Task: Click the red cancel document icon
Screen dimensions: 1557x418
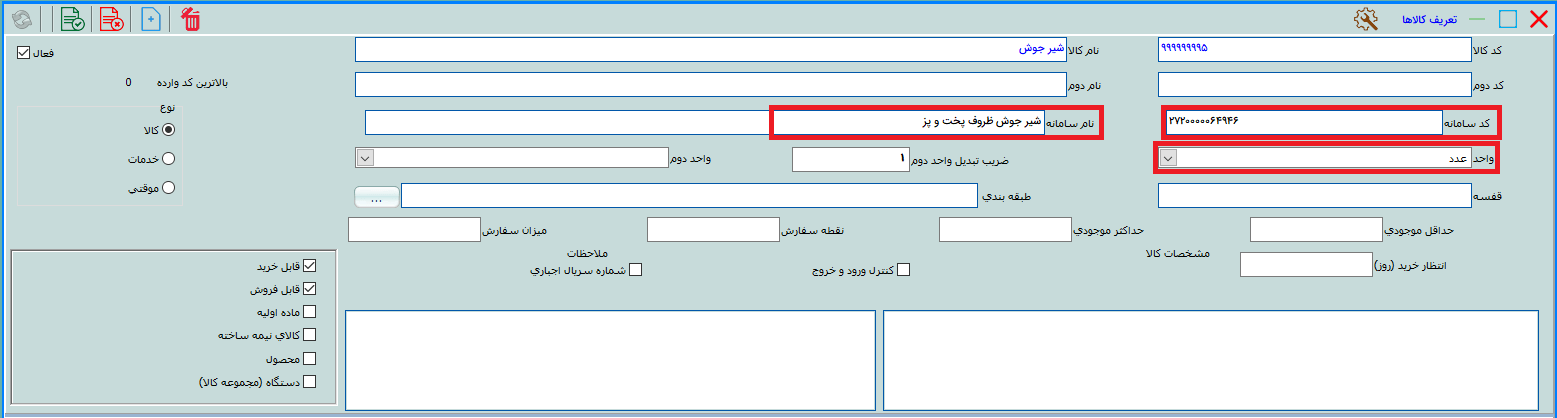Action: (111, 19)
